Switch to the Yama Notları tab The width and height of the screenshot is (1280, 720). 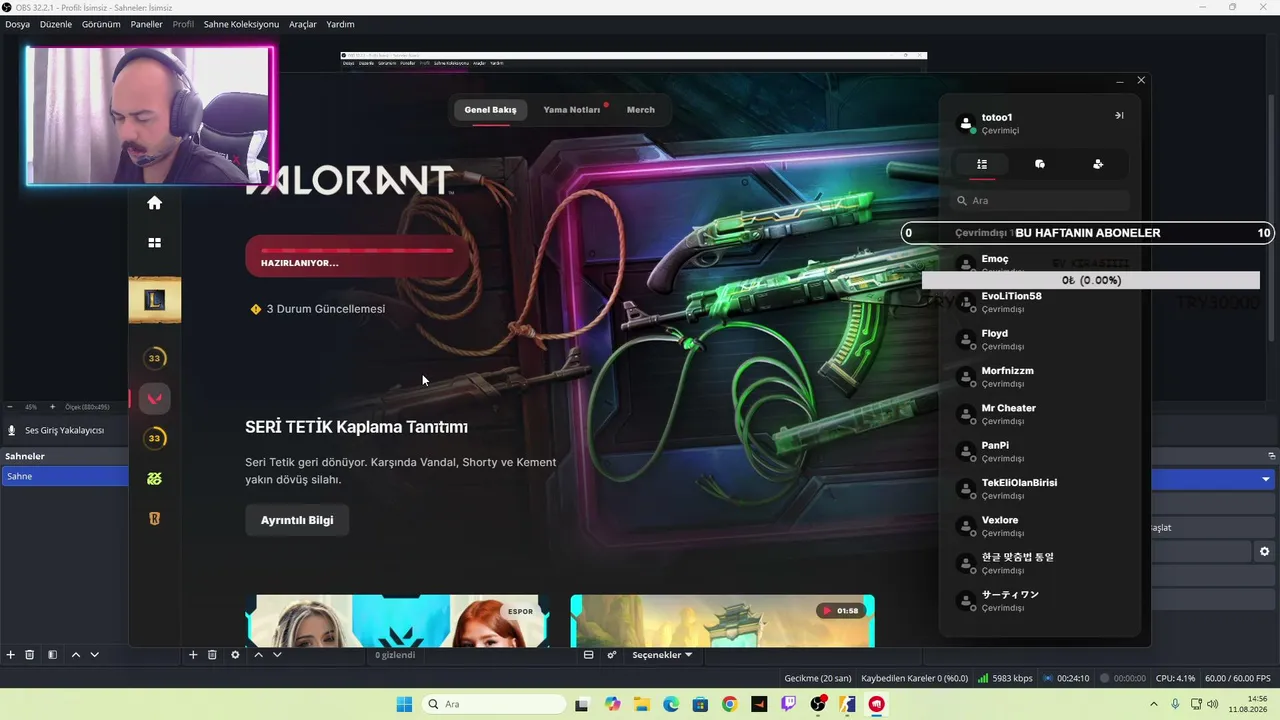click(x=572, y=109)
